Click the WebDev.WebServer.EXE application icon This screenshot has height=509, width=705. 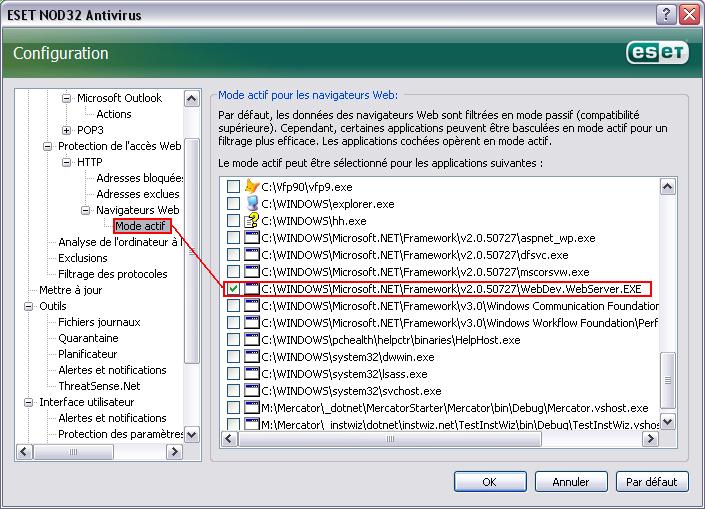(x=252, y=289)
